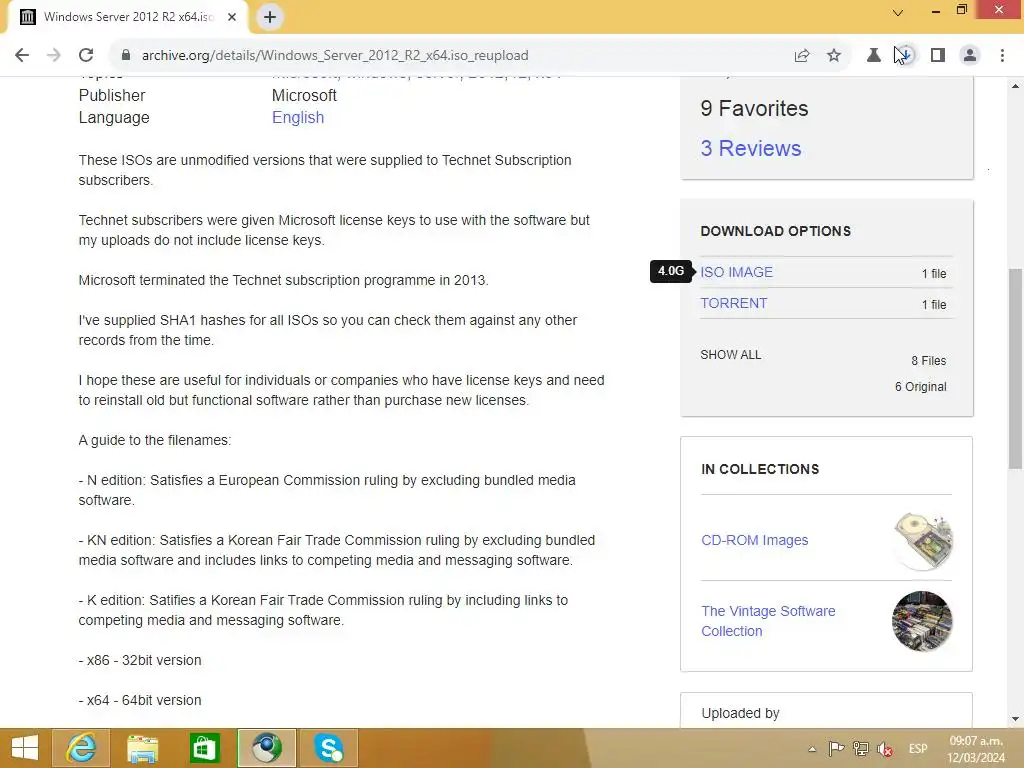The height and width of the screenshot is (768, 1024).
Task: Click the muted volume tray icon
Action: (x=886, y=748)
